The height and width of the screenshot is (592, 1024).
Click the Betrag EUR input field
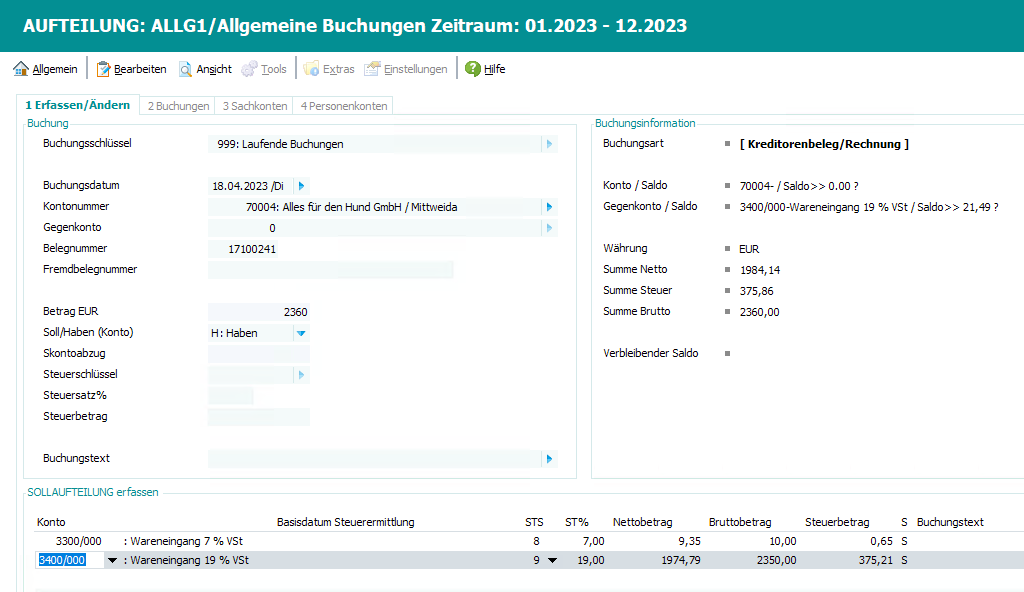pyautogui.click(x=259, y=312)
